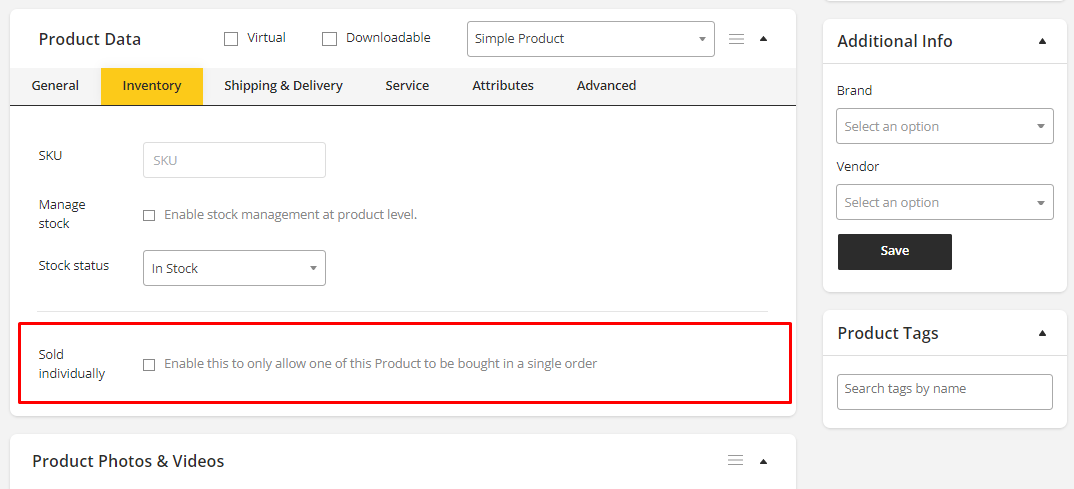Click the Product Data hamburger menu icon
Screen dimensions: 1074x489
click(x=737, y=39)
